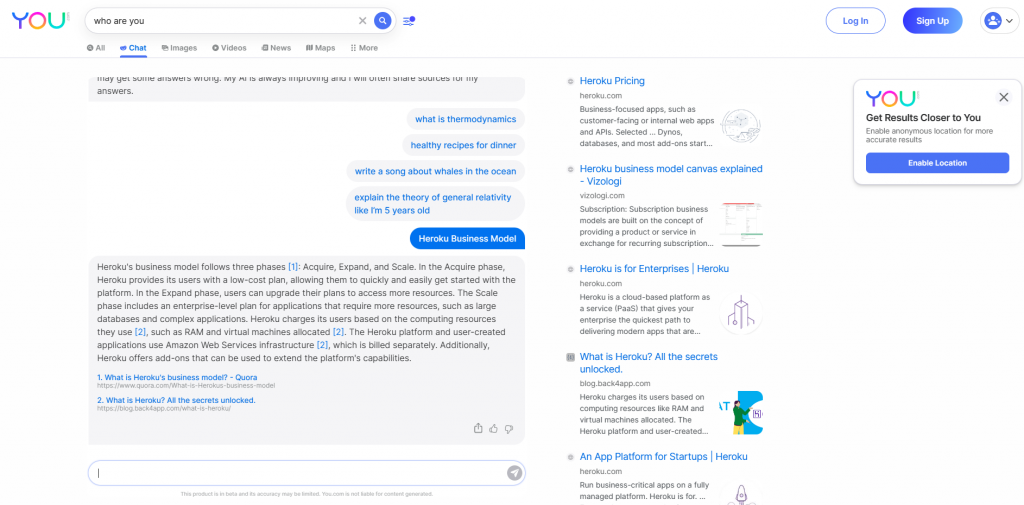Open the 'Heroku is for Enterprises' result
Screen dimensions: 1024x505
[x=654, y=269]
